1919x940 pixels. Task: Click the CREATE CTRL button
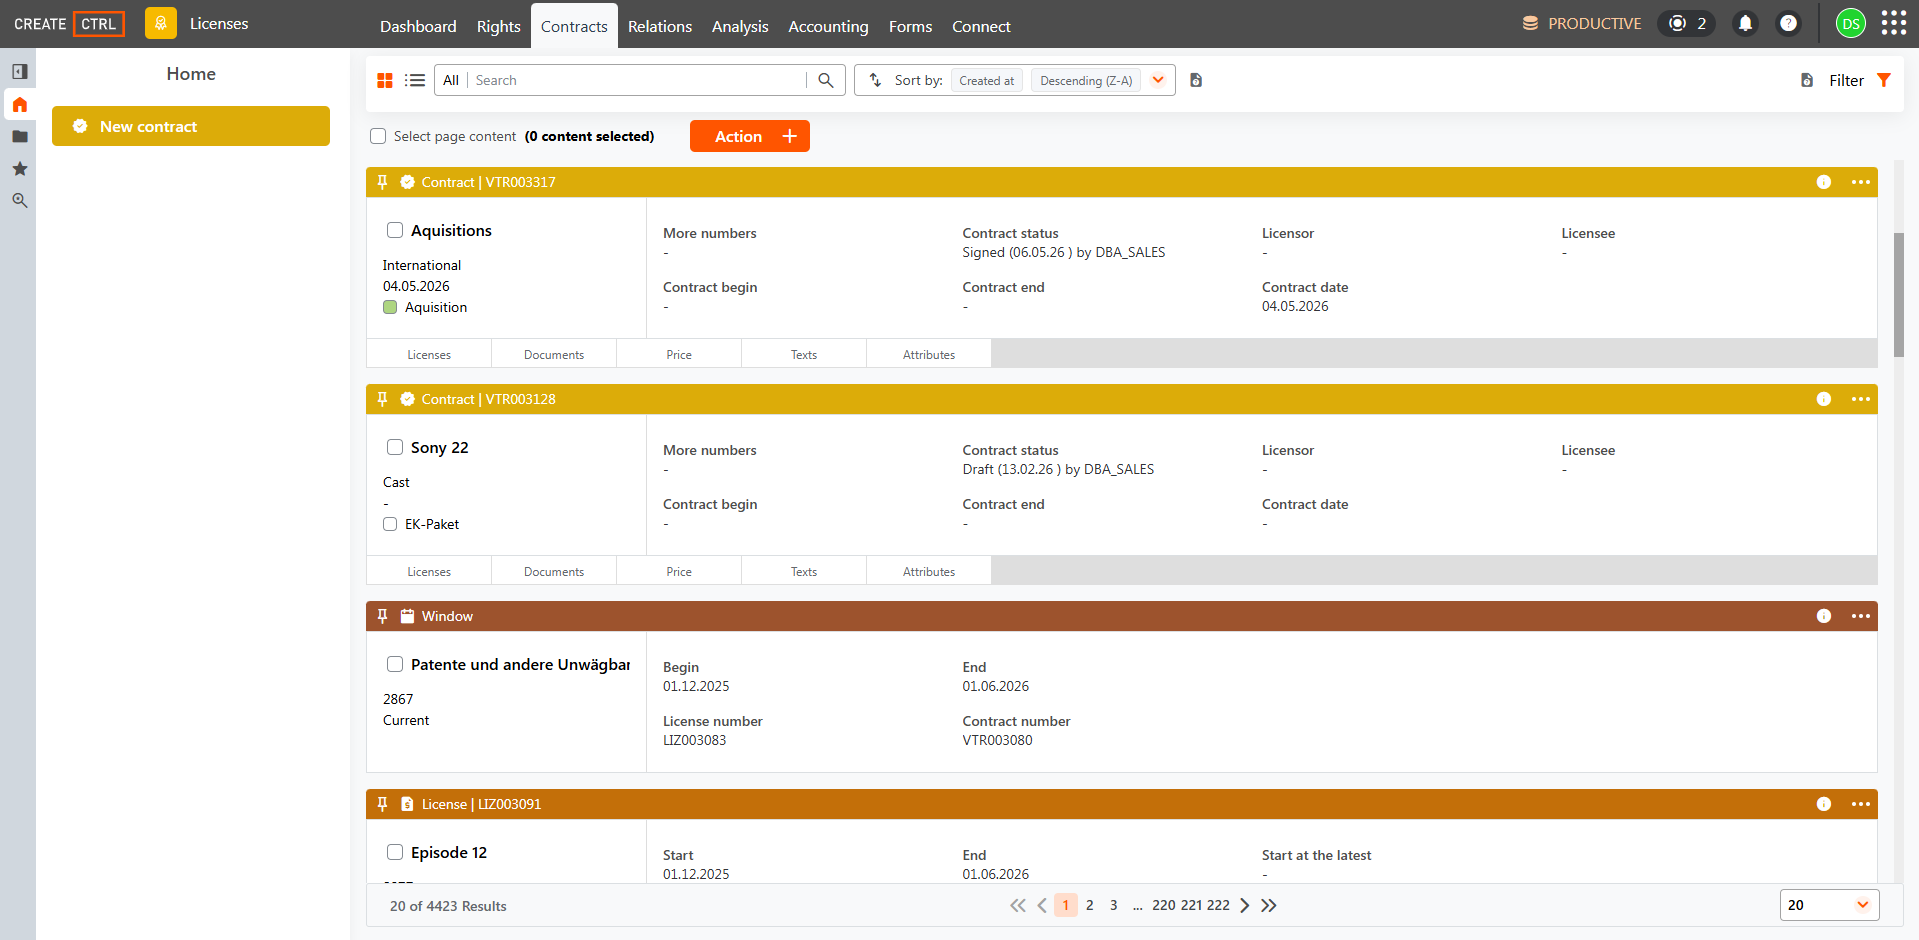(x=69, y=23)
